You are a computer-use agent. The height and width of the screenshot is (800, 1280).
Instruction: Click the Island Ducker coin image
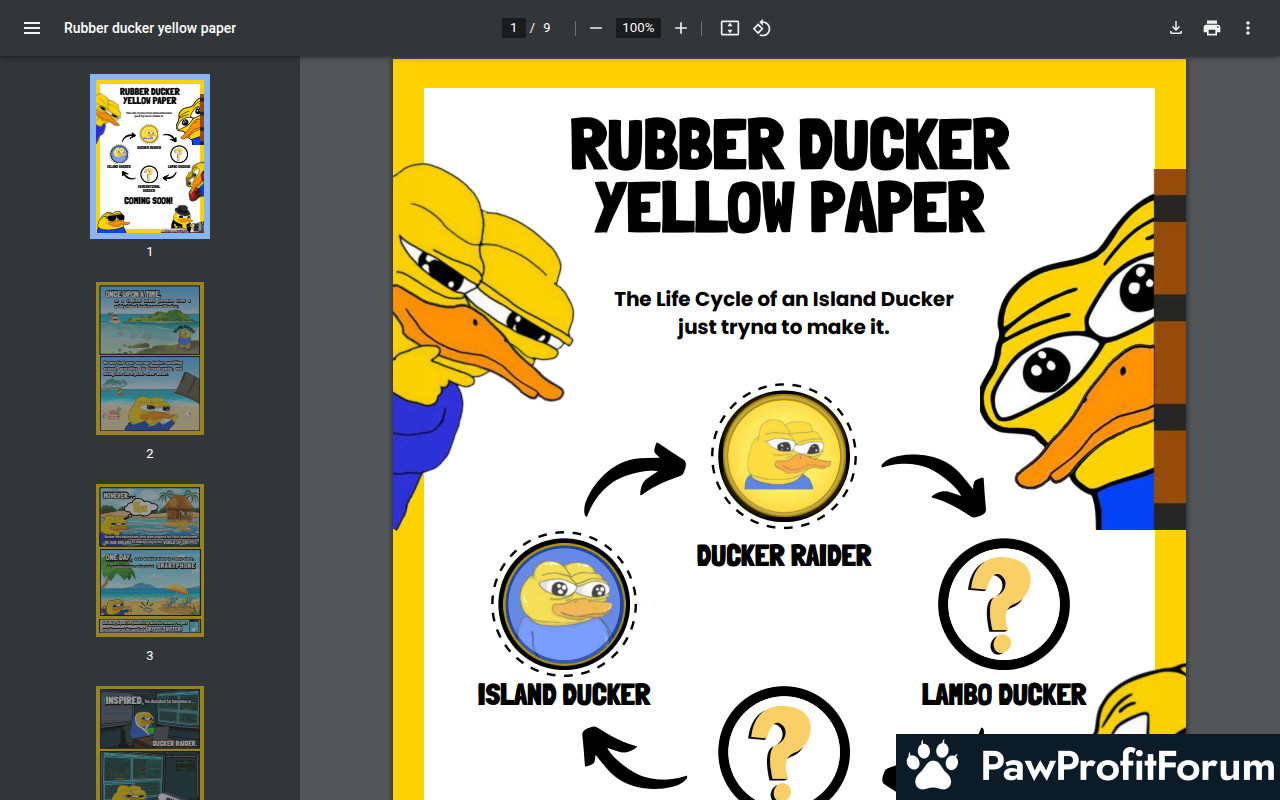[564, 603]
